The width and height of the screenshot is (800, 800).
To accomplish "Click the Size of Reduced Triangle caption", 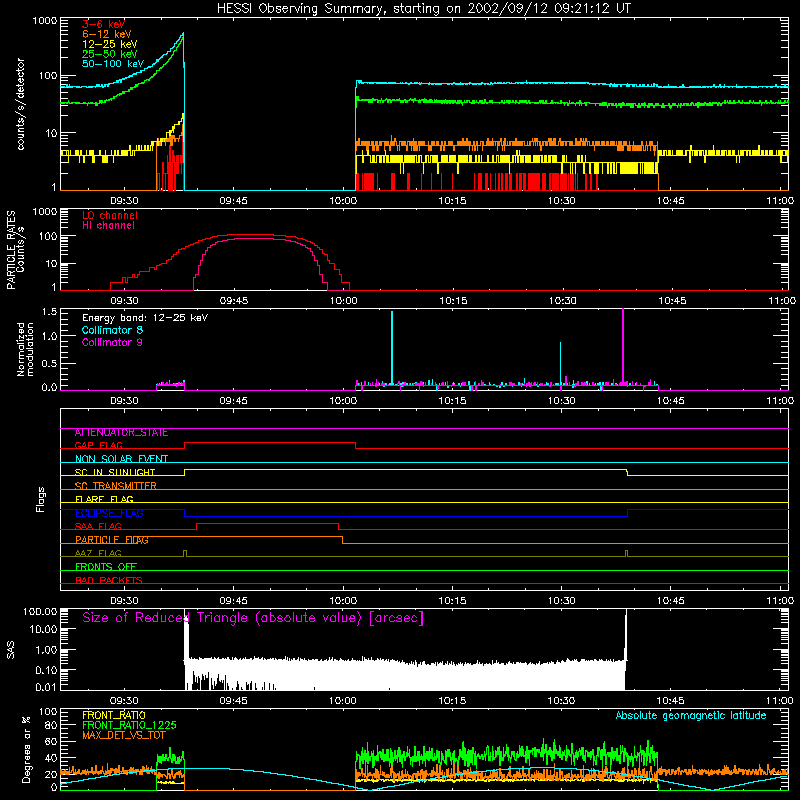I will [x=253, y=618].
